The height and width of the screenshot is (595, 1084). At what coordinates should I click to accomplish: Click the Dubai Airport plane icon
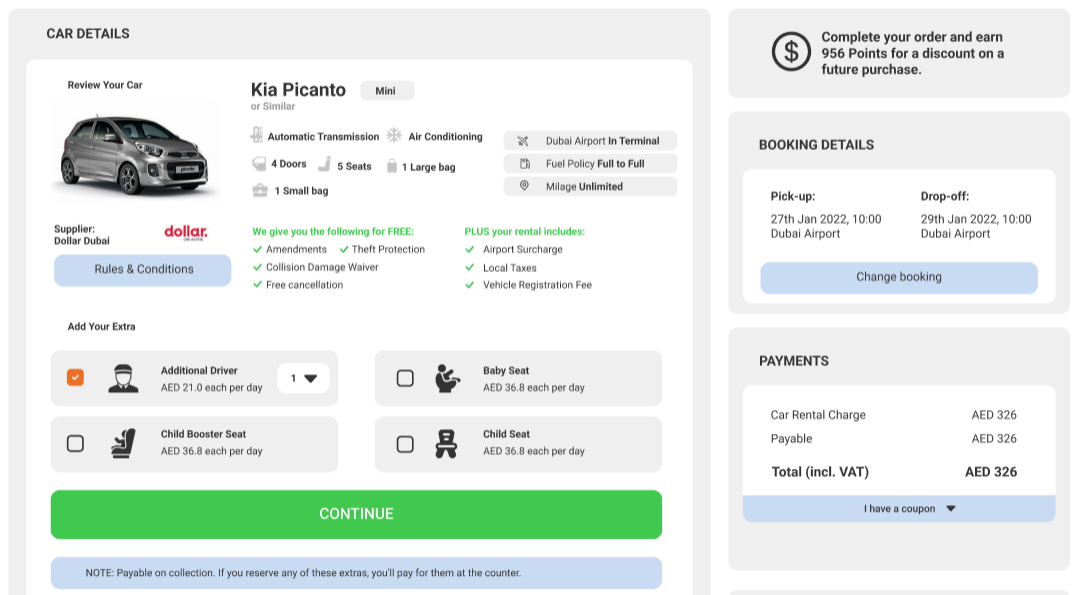[523, 141]
